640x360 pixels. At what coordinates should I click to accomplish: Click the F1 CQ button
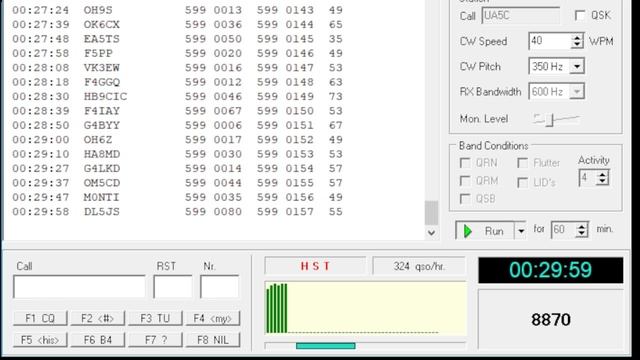click(40, 318)
